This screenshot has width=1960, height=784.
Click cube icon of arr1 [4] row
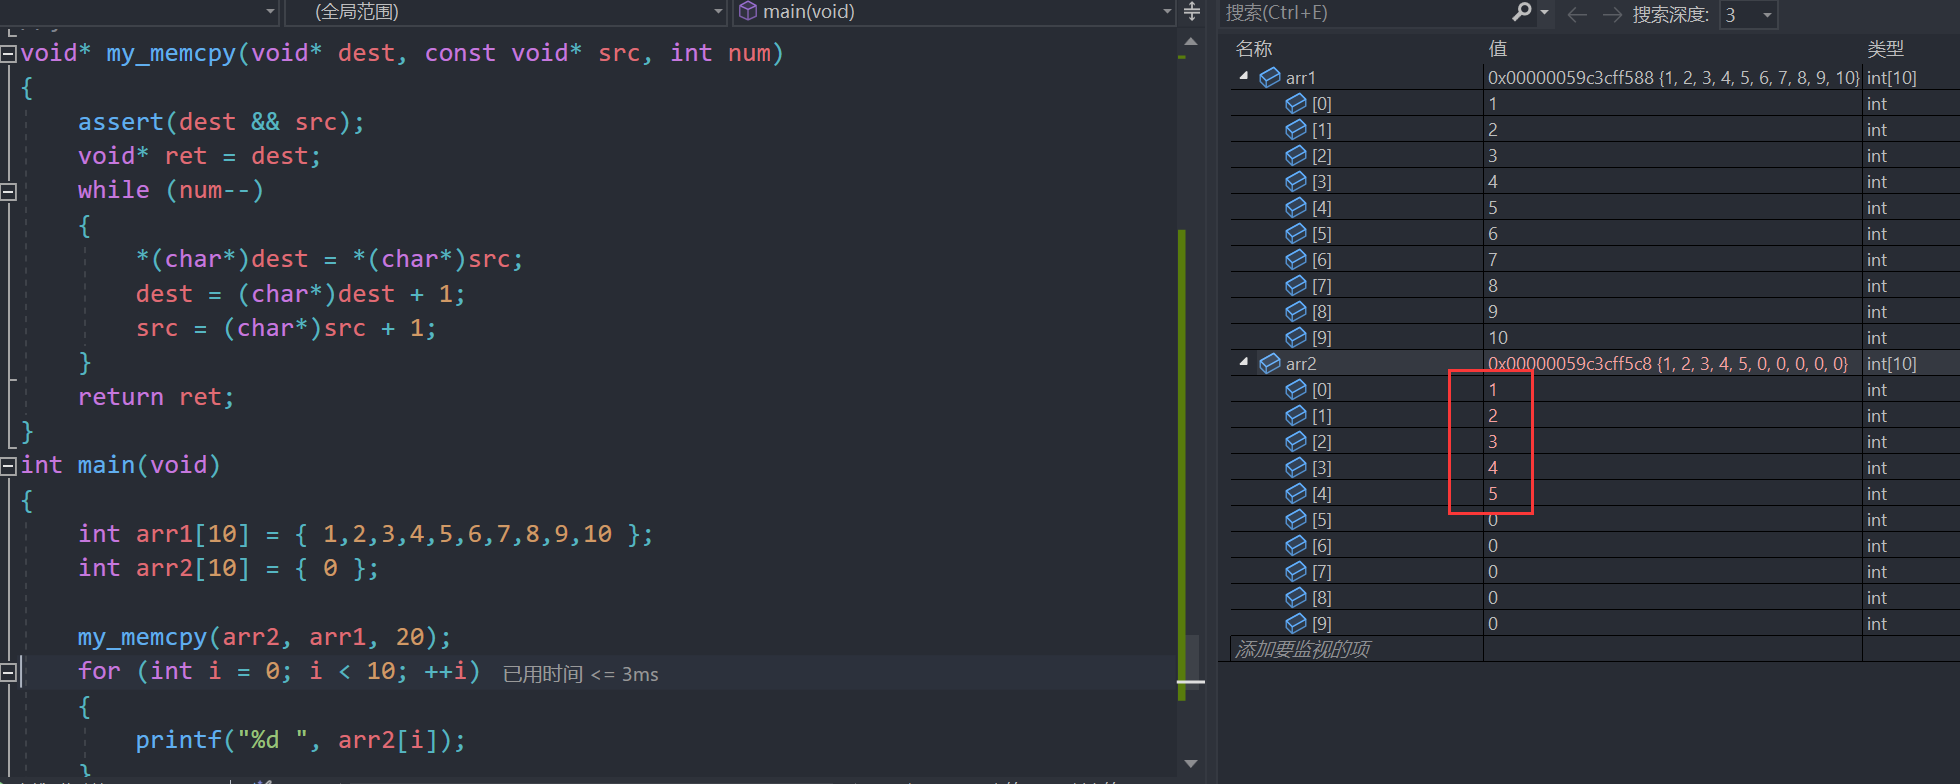coord(1296,207)
